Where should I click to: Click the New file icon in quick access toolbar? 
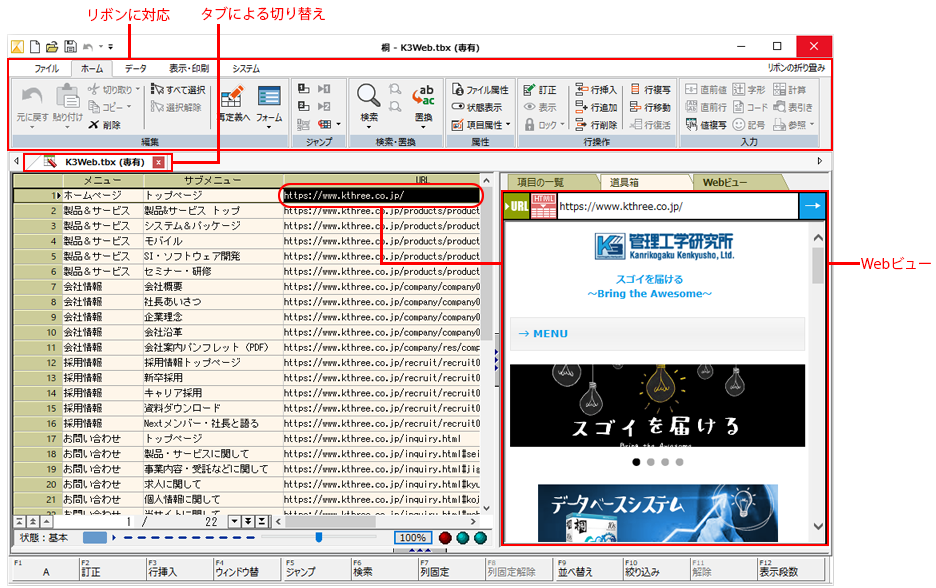click(35, 47)
